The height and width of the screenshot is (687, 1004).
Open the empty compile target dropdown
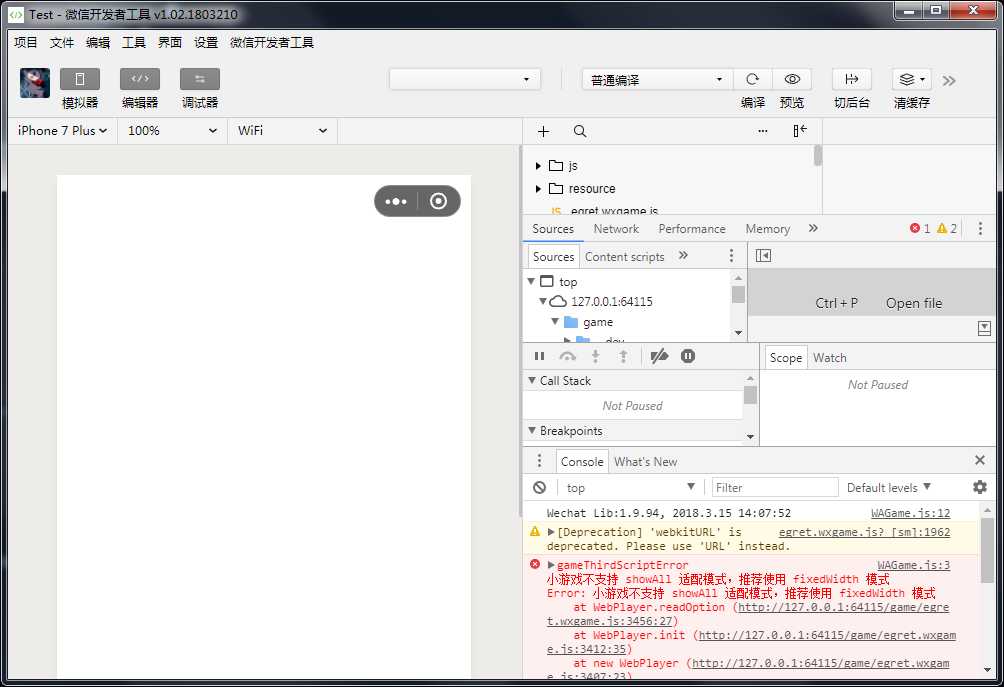click(x=465, y=79)
